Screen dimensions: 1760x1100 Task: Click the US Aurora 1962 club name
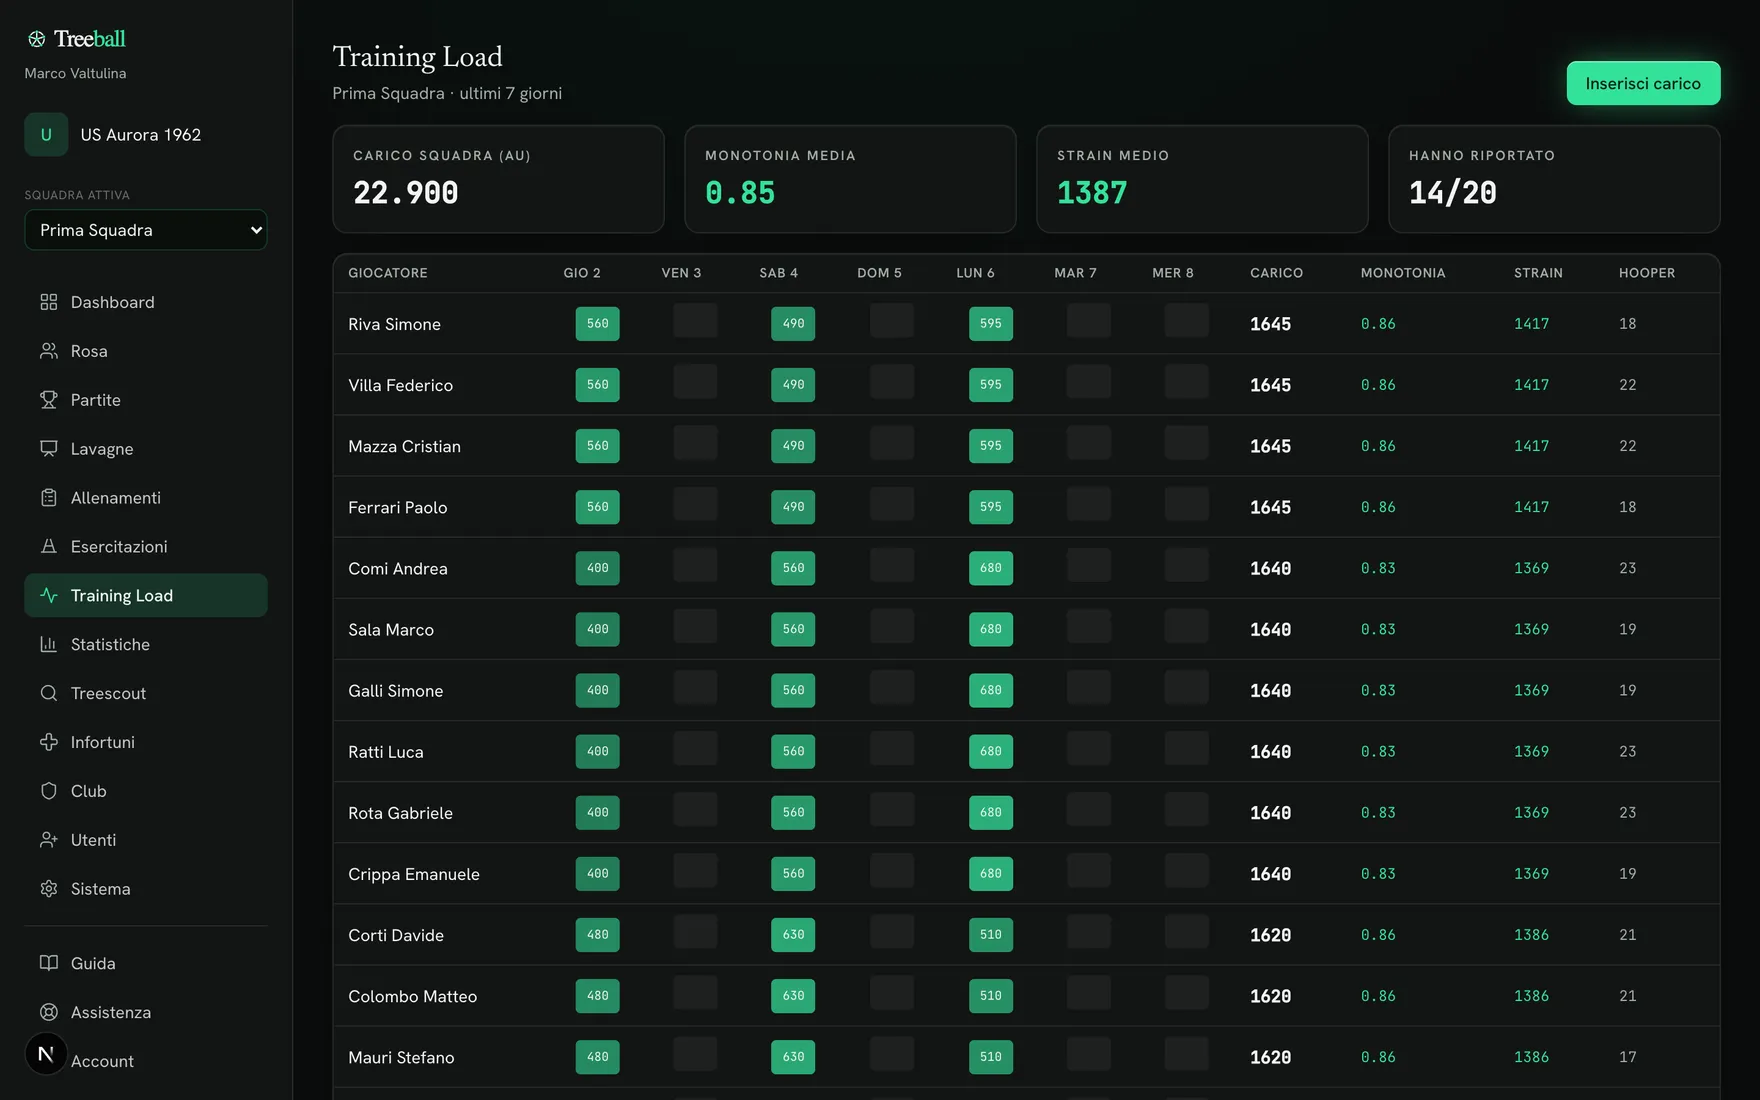tap(141, 135)
